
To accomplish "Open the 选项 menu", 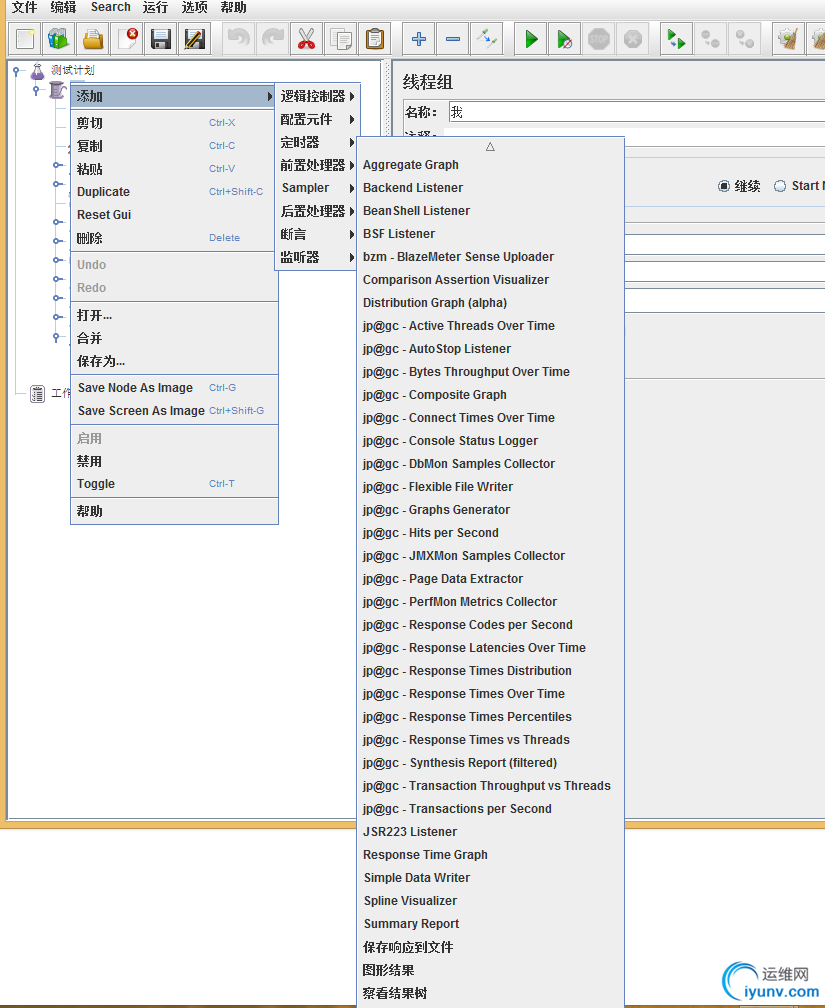I will coord(194,7).
